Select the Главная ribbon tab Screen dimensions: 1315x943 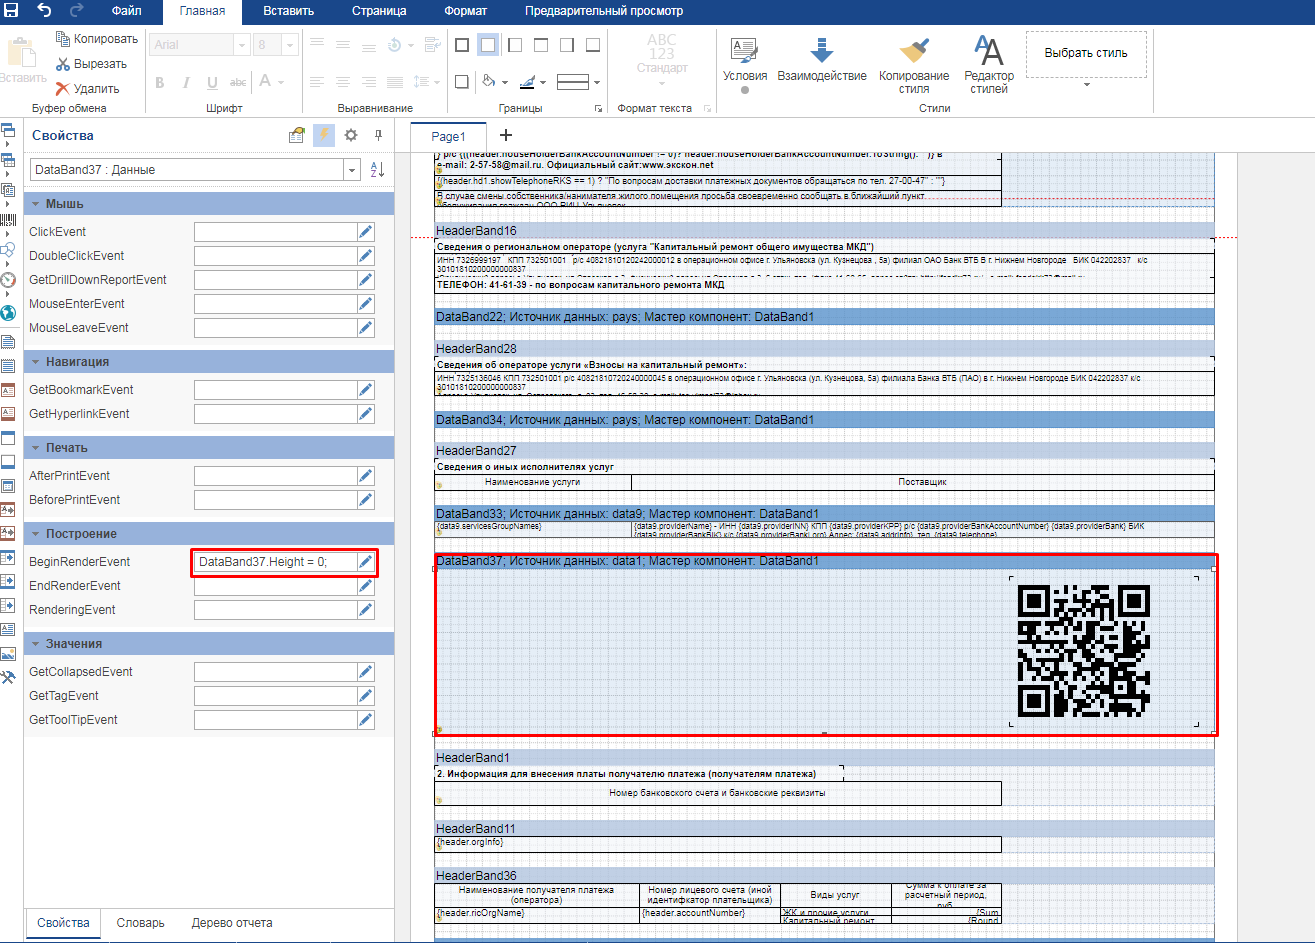point(202,11)
